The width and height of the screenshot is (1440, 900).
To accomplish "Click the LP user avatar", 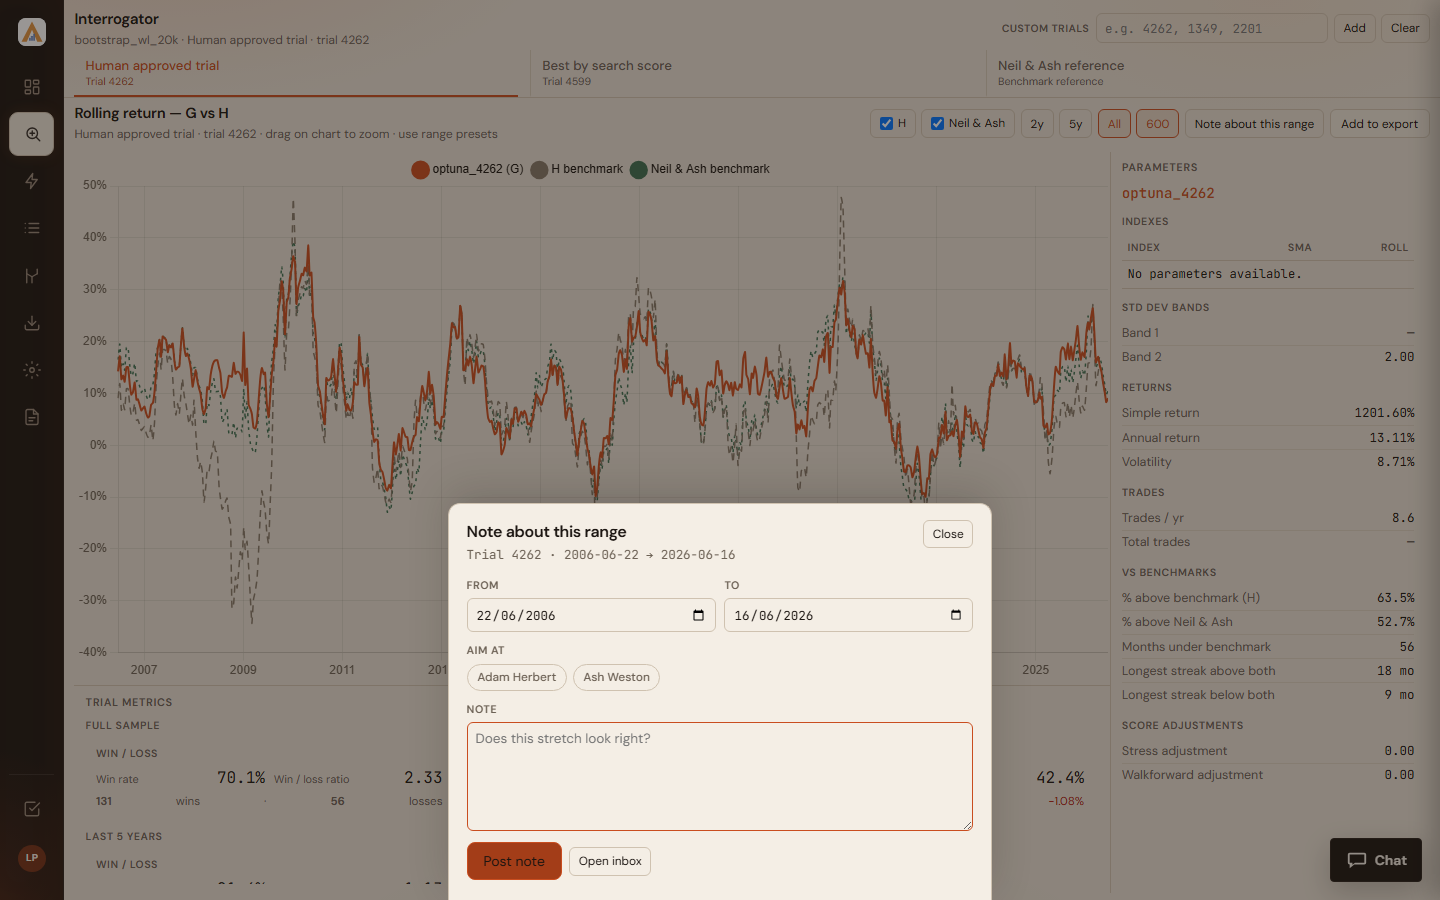I will point(32,858).
